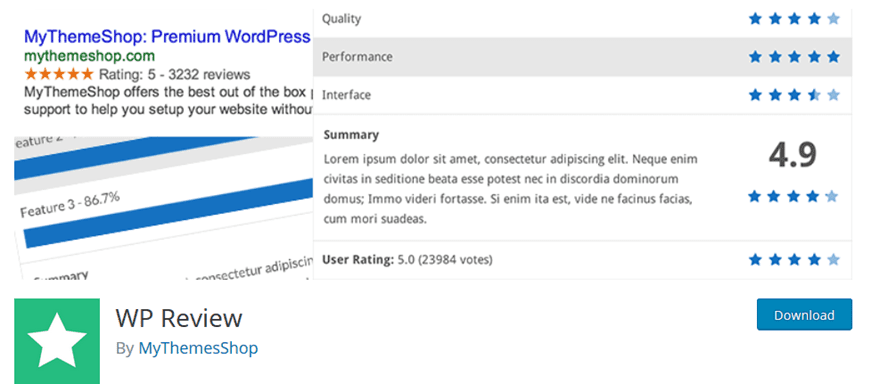The width and height of the screenshot is (880, 384).
Task: Click the mythemeshop.com green URL
Action: pyautogui.click(x=89, y=56)
